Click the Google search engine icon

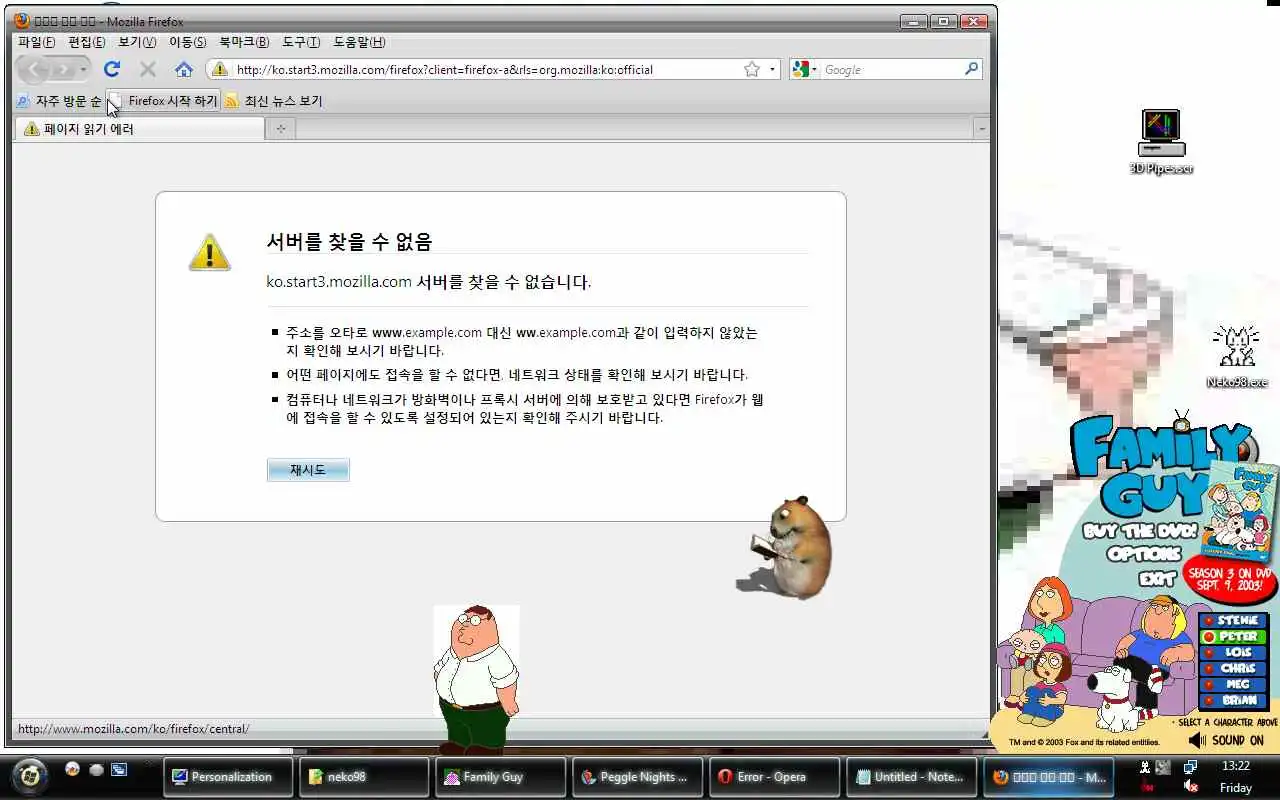tap(800, 69)
